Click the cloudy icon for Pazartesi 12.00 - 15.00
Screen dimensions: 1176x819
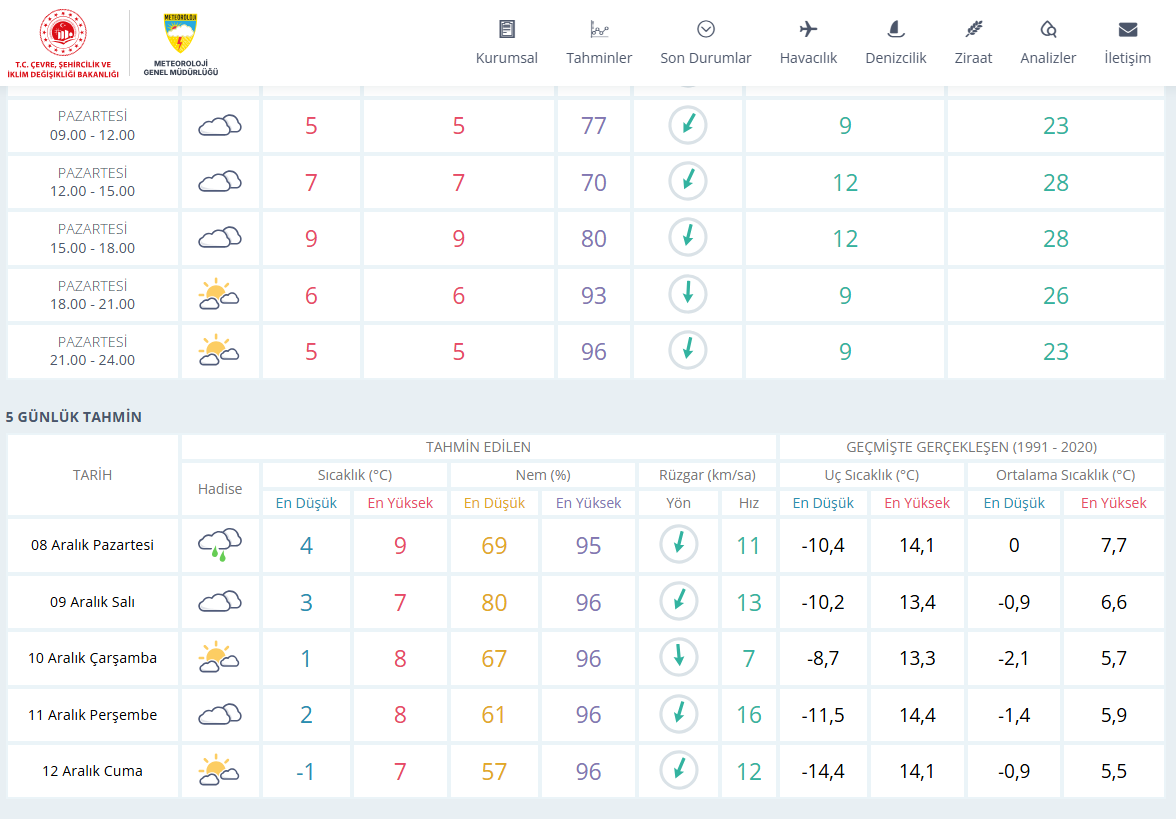[220, 182]
